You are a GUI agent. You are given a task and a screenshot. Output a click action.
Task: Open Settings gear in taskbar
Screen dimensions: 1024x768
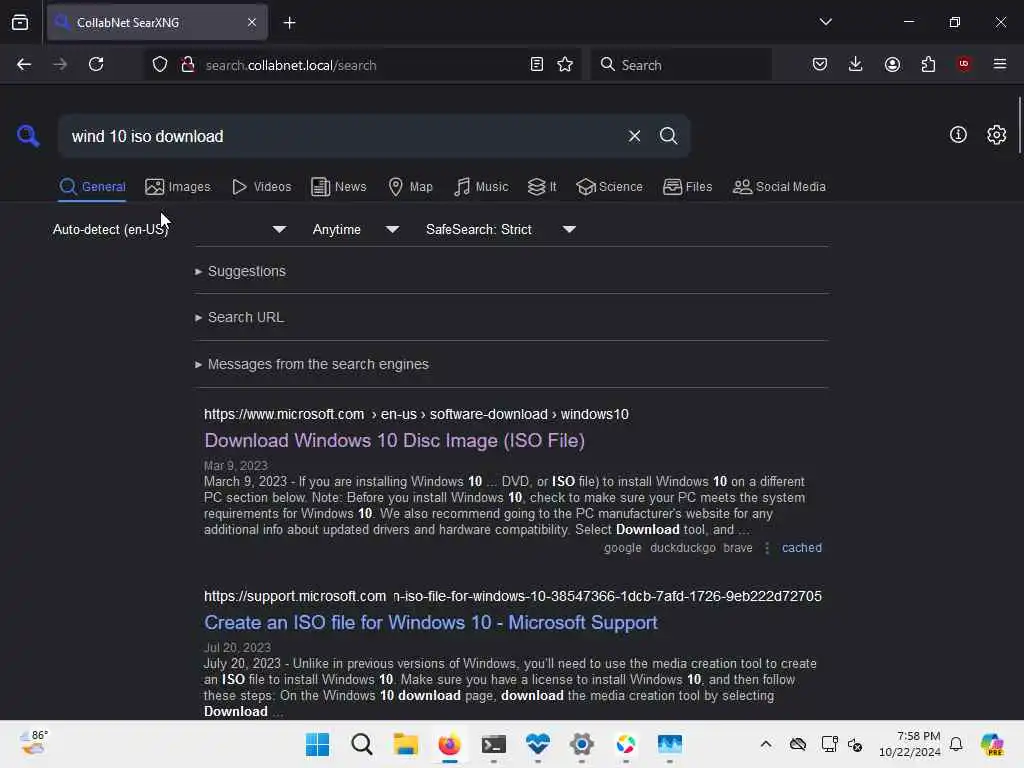pos(581,744)
